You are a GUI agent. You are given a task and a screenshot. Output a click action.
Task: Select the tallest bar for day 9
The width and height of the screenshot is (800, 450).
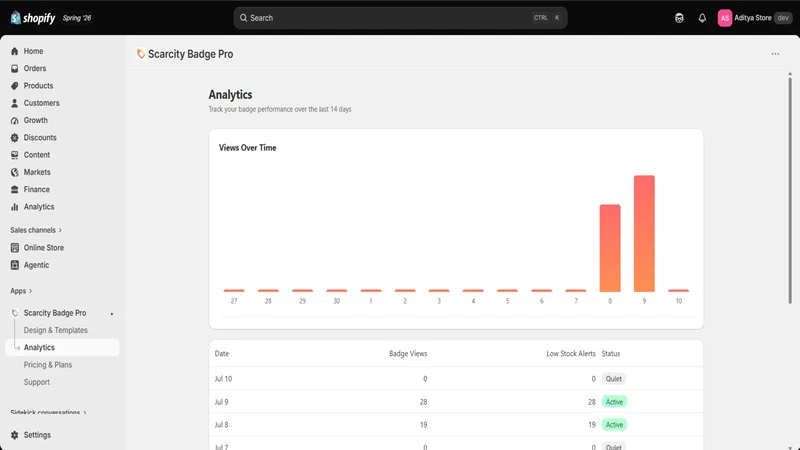point(644,234)
